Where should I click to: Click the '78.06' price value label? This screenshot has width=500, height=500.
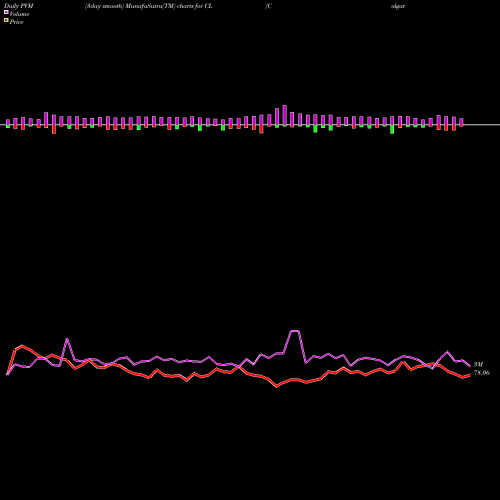(x=482, y=373)
